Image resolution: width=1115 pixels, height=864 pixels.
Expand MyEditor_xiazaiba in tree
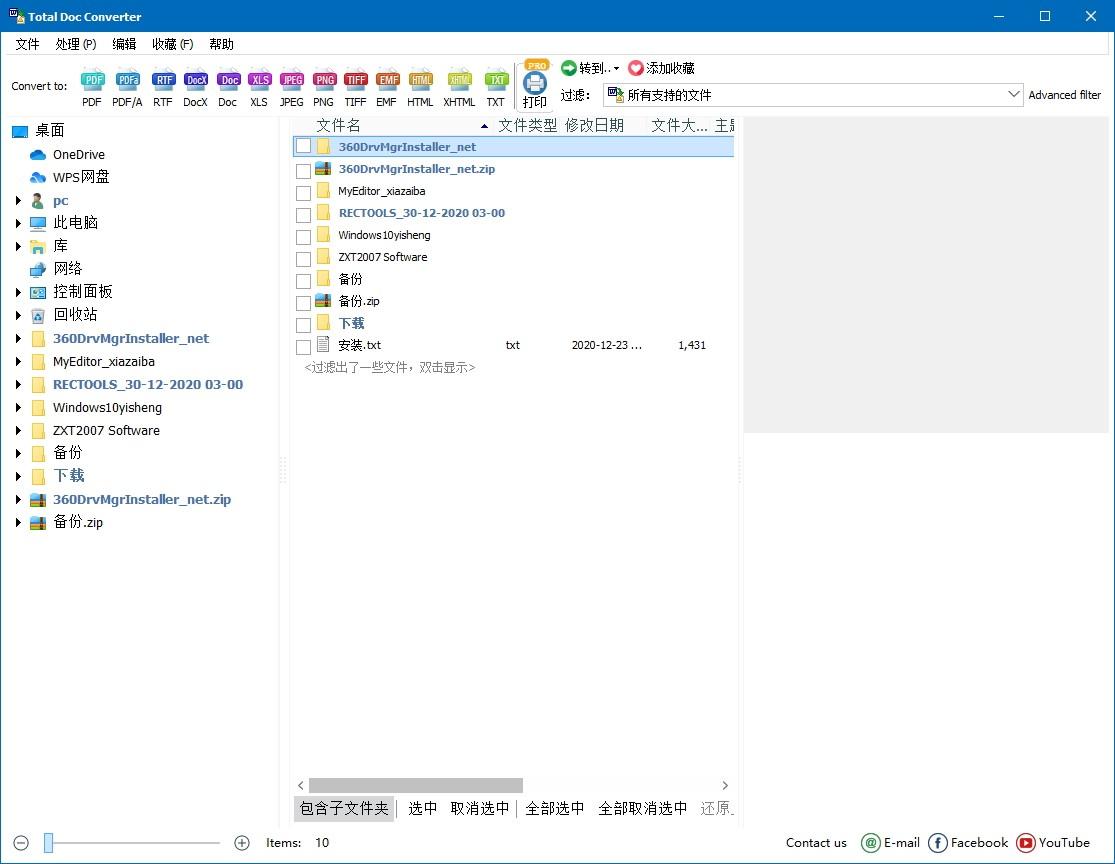tap(18, 361)
